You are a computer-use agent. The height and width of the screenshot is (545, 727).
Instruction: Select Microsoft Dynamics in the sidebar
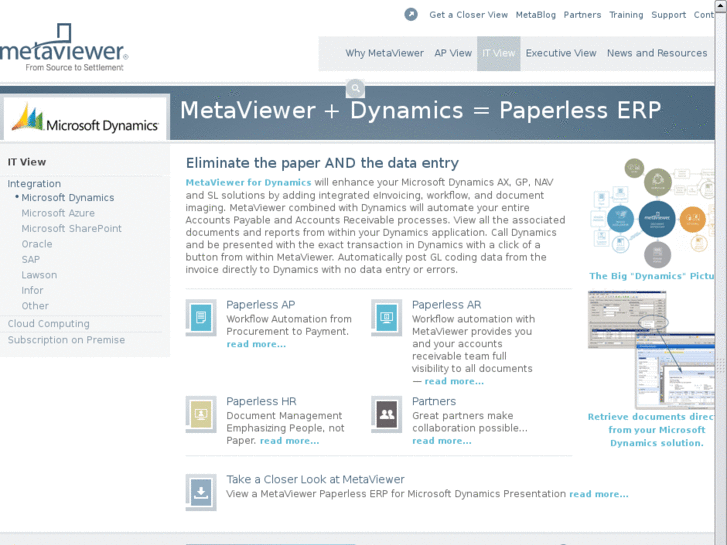point(68,198)
